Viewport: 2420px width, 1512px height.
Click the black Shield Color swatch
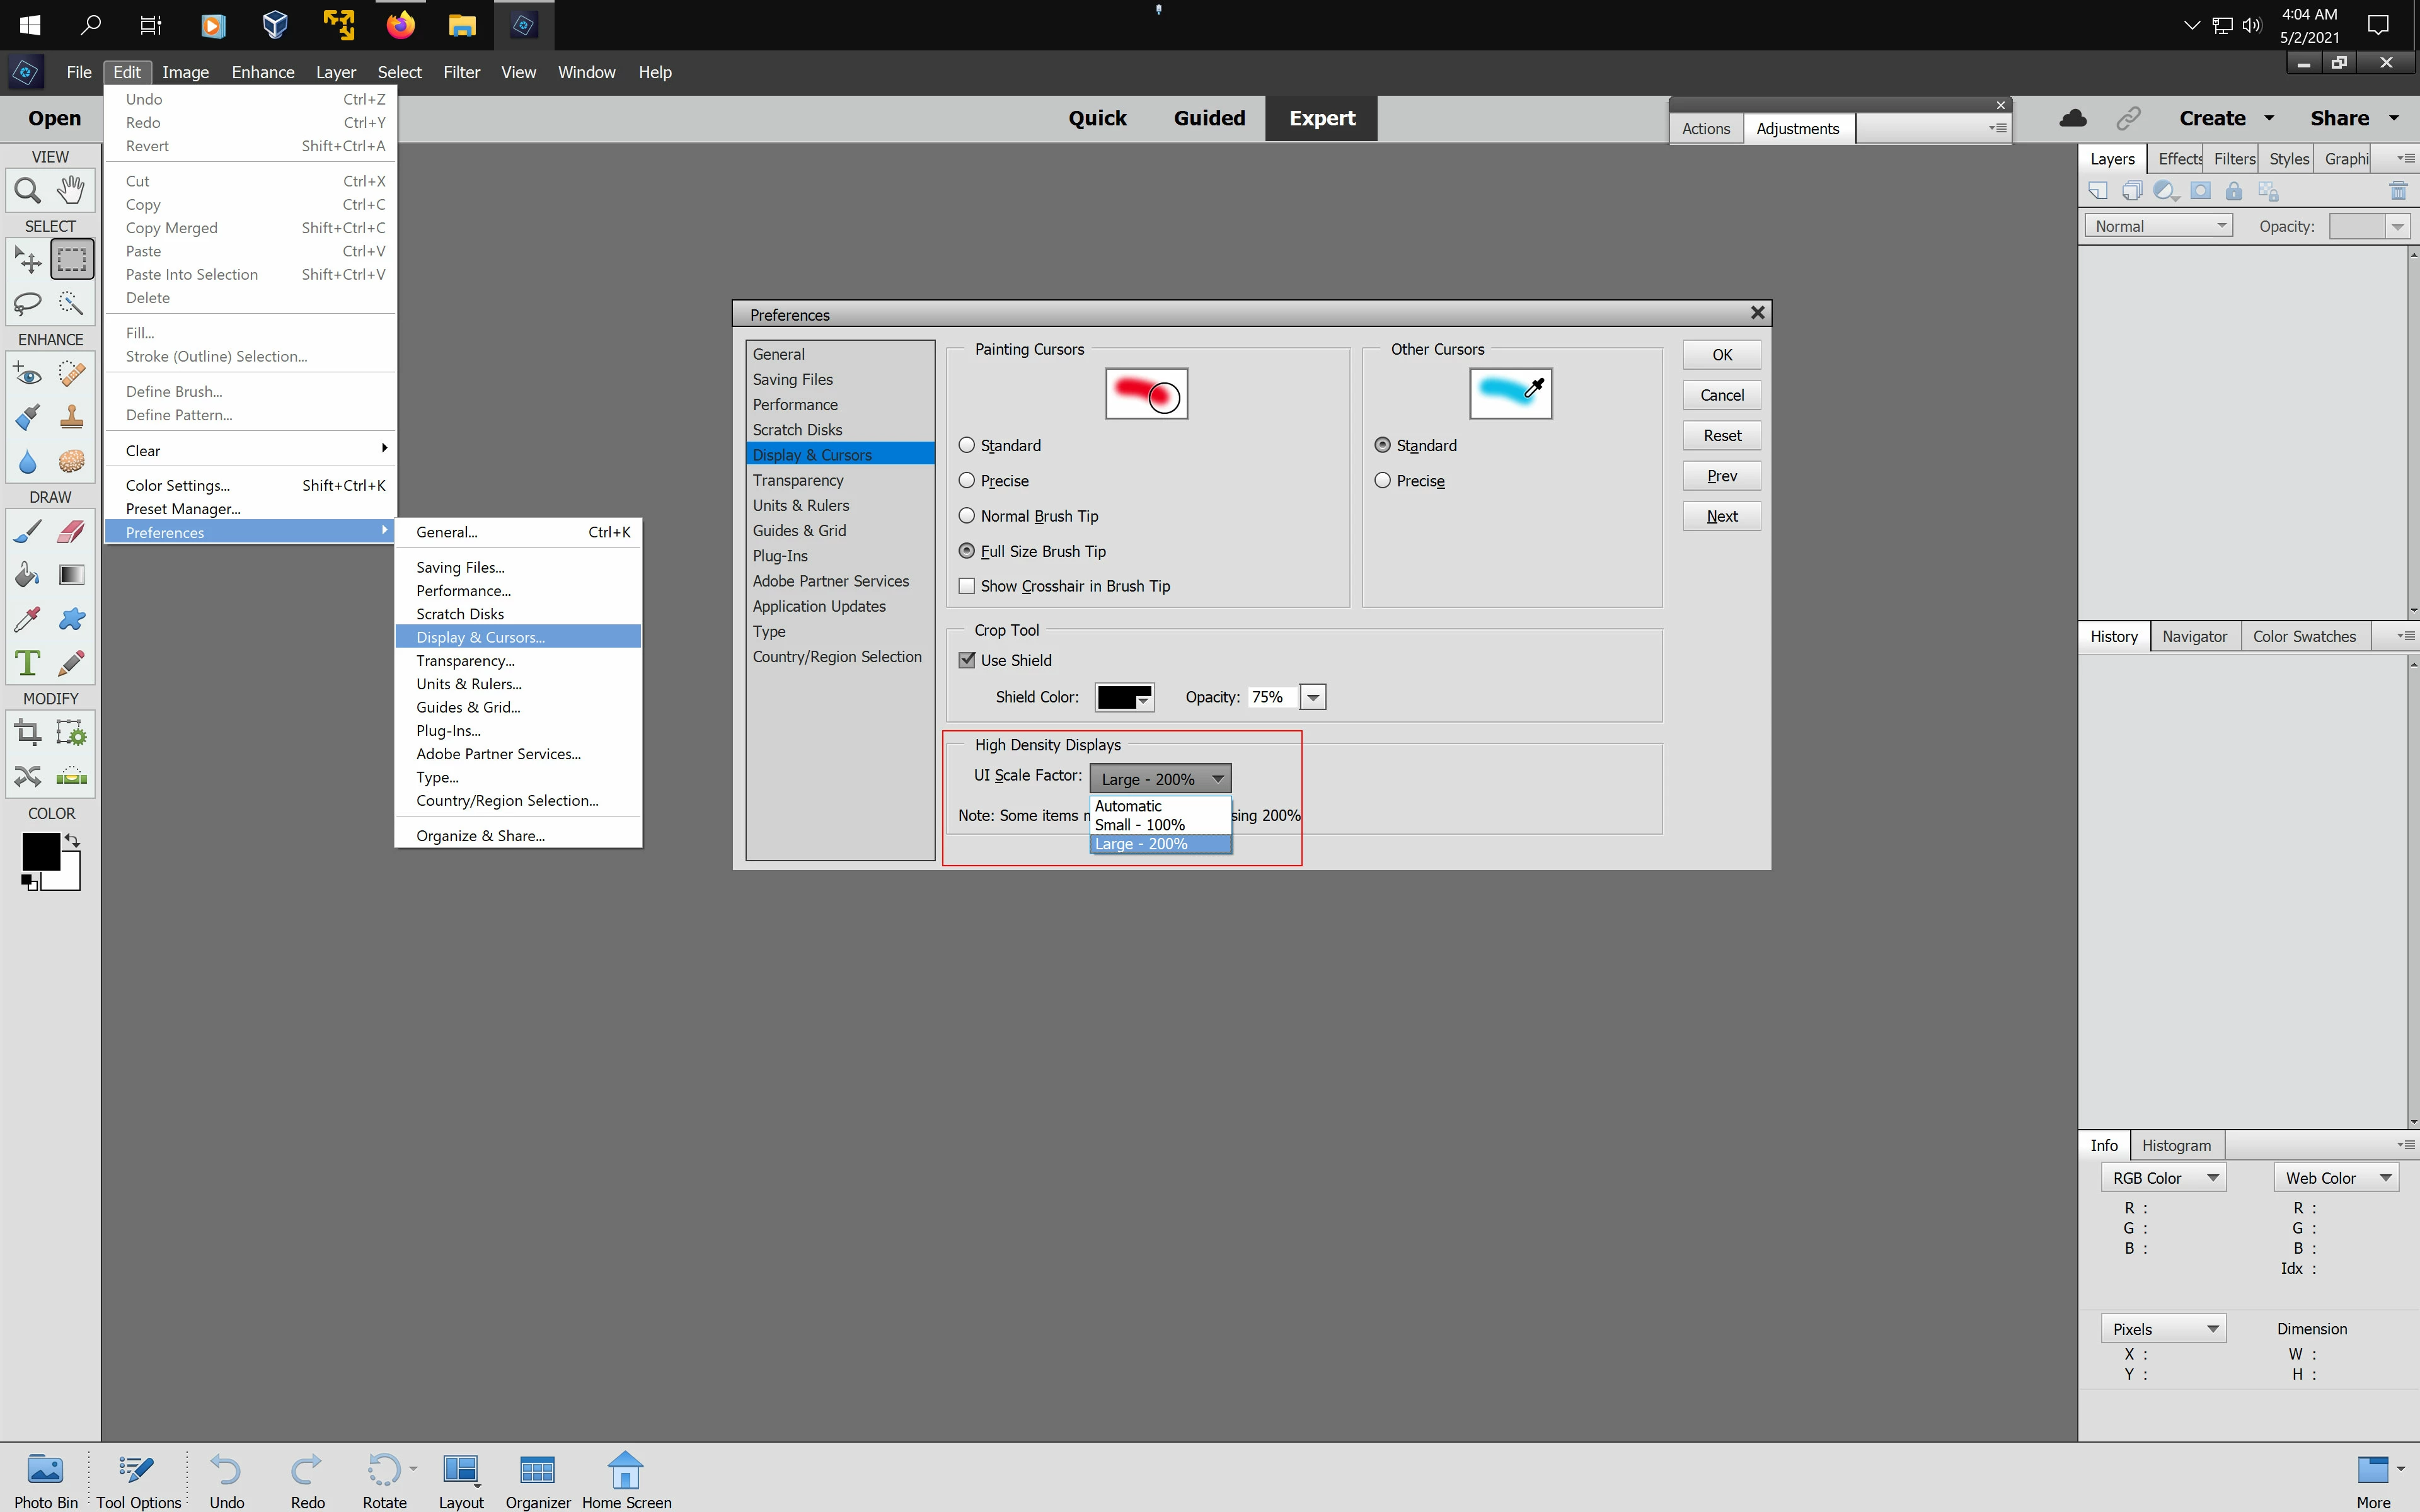pos(1117,697)
